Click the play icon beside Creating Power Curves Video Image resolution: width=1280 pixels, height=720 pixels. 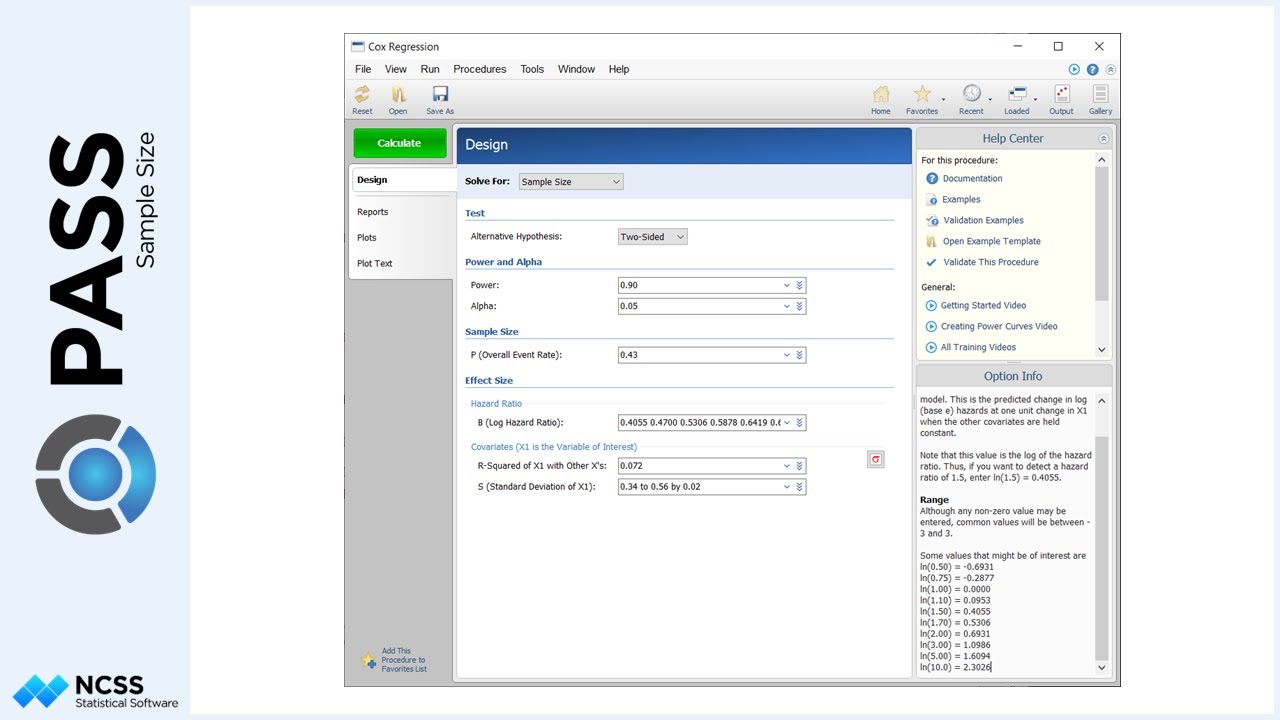pos(931,327)
